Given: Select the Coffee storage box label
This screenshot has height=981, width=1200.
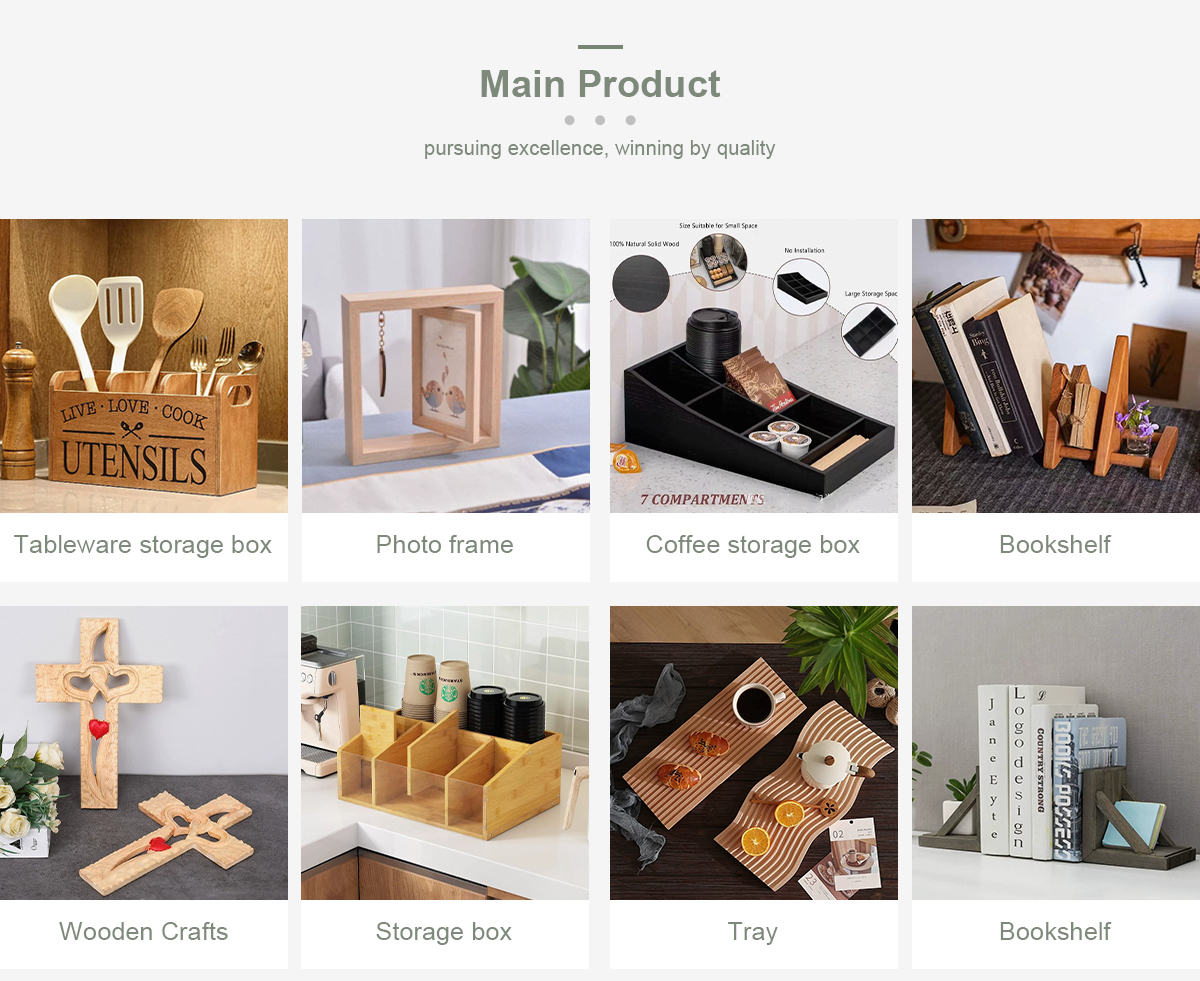Looking at the screenshot, I should click(753, 545).
